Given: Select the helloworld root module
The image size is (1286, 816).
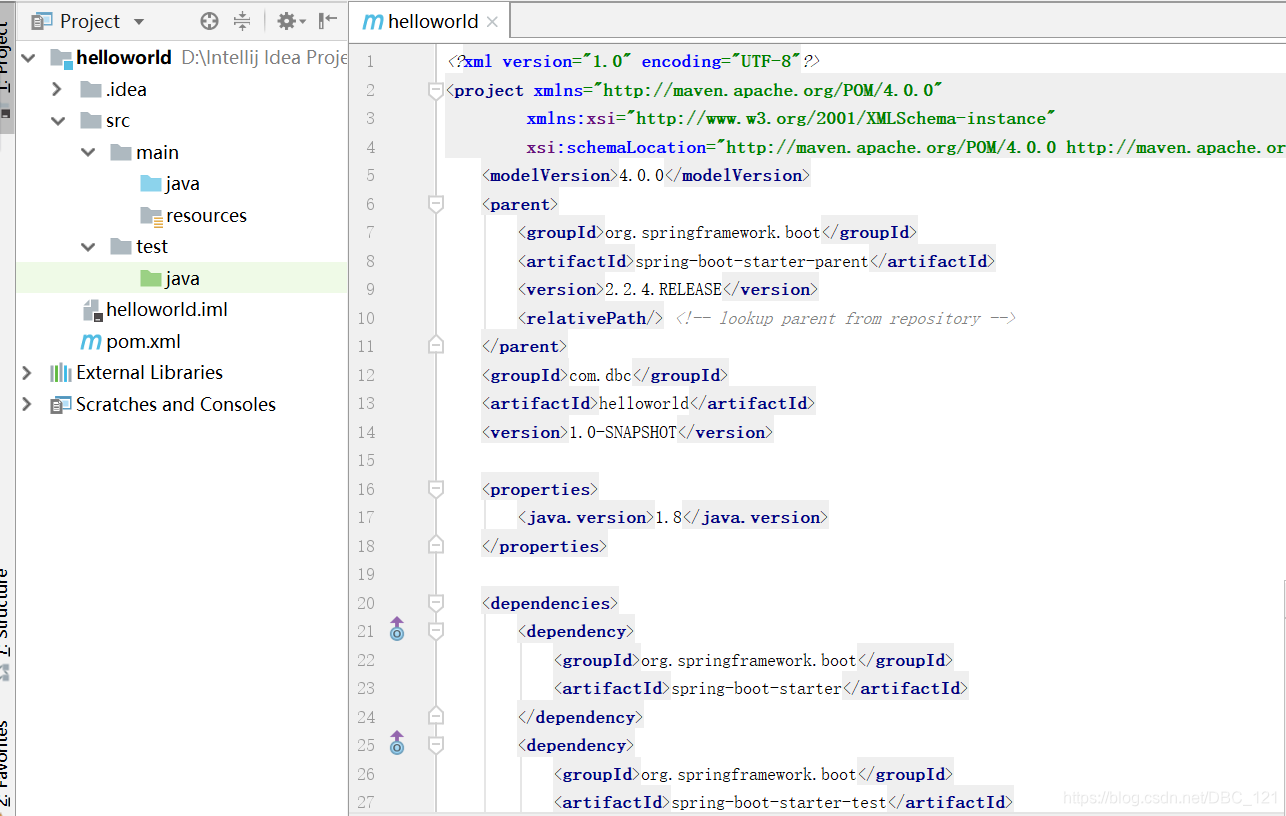Looking at the screenshot, I should [124, 58].
